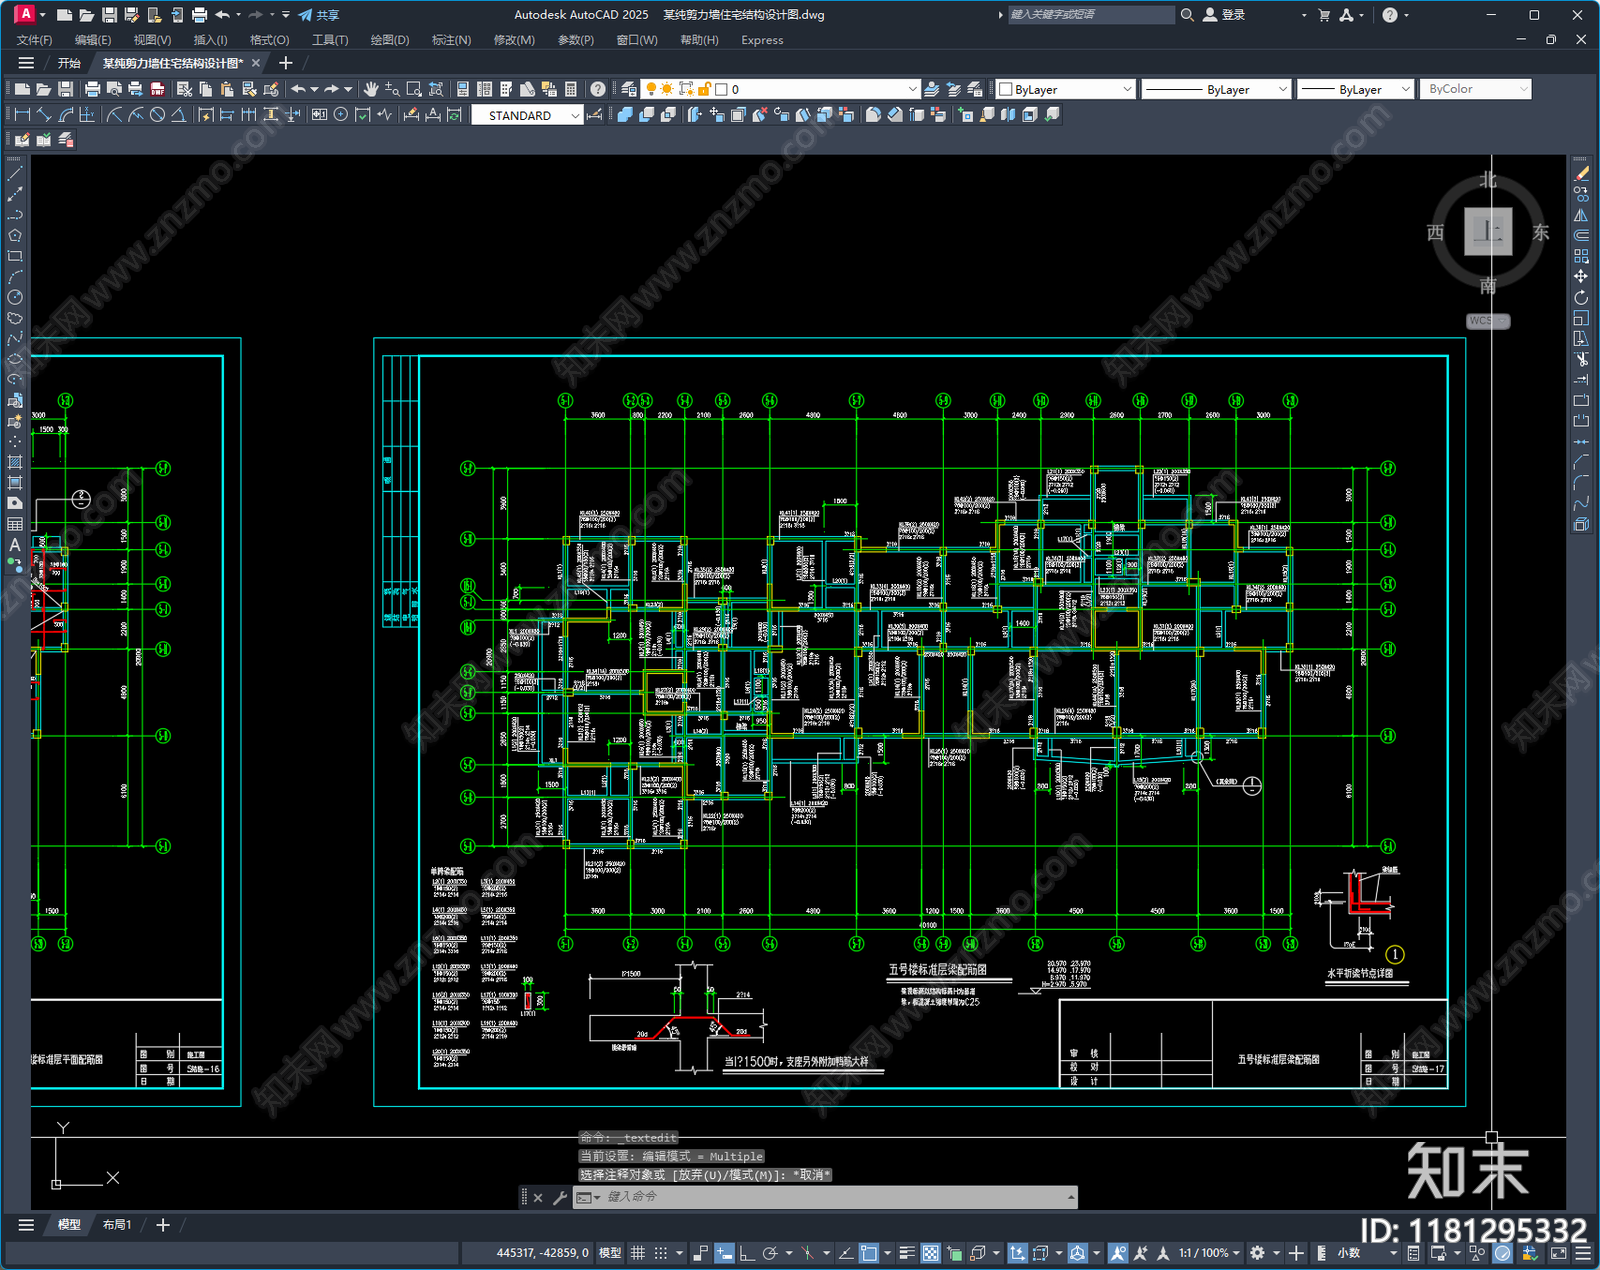Click layer 0 color swatch
The image size is (1600, 1270).
click(x=721, y=89)
